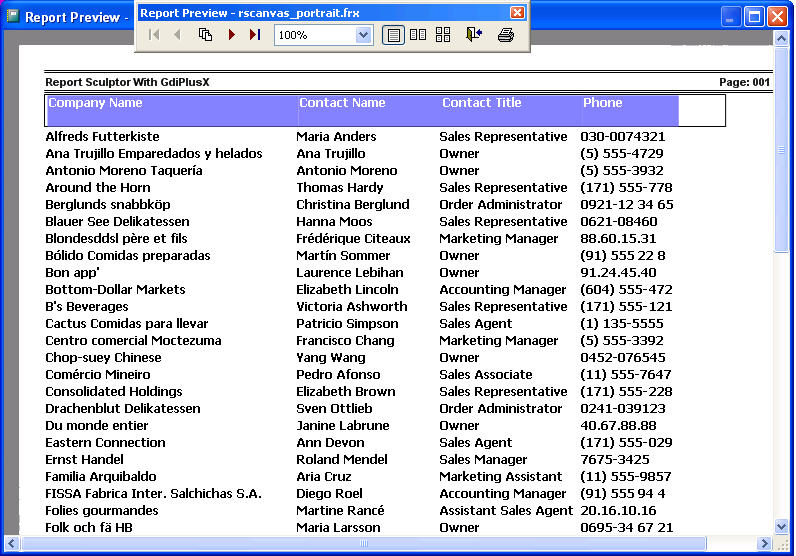Jump to the last report page
Viewport: 796px width, 556px height.
(255, 35)
